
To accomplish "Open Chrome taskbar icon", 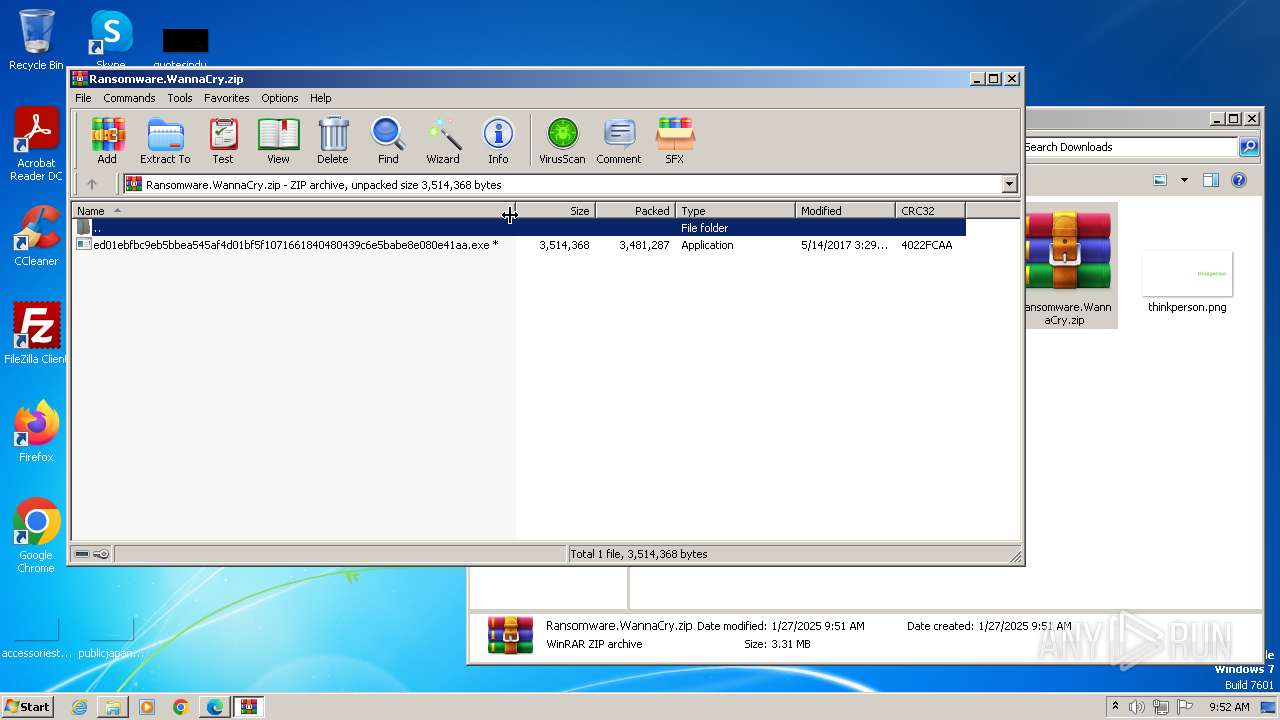I will coord(181,707).
